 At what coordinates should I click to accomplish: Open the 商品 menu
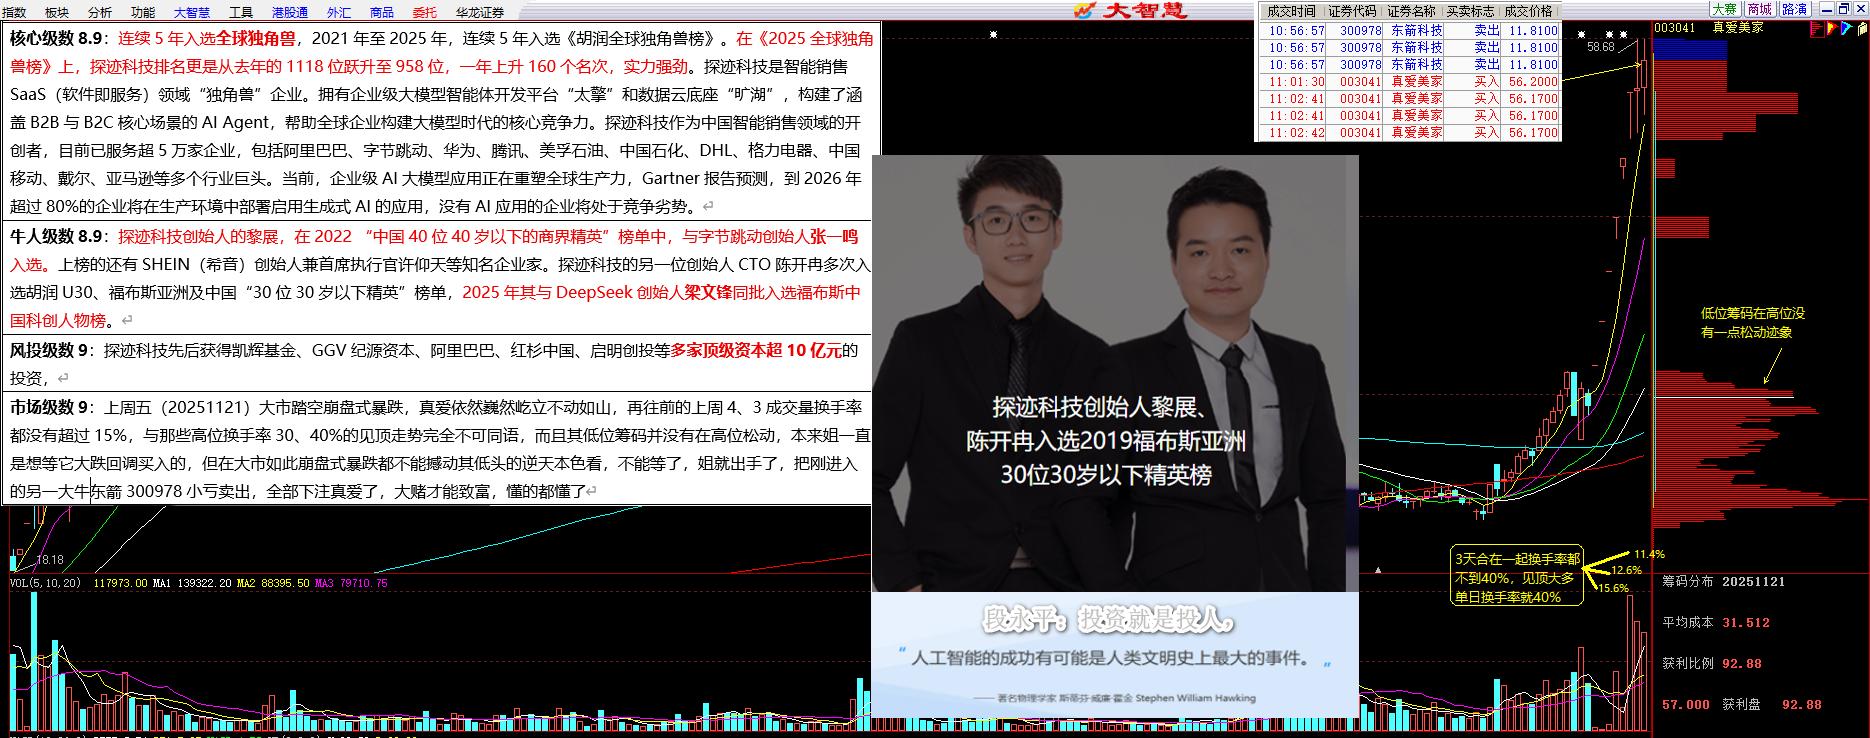click(382, 12)
